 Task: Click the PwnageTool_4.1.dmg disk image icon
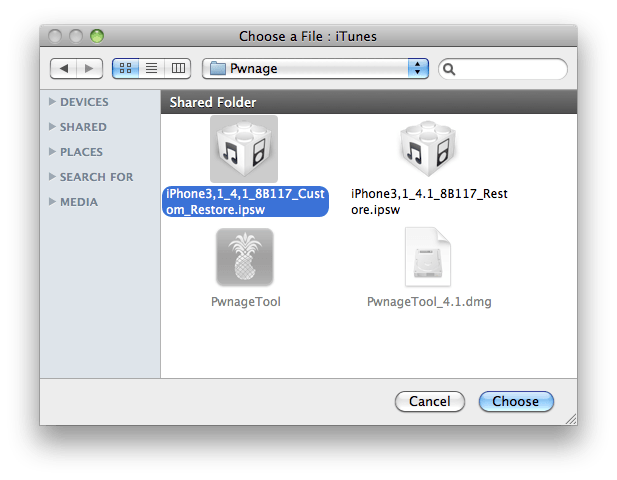429,258
